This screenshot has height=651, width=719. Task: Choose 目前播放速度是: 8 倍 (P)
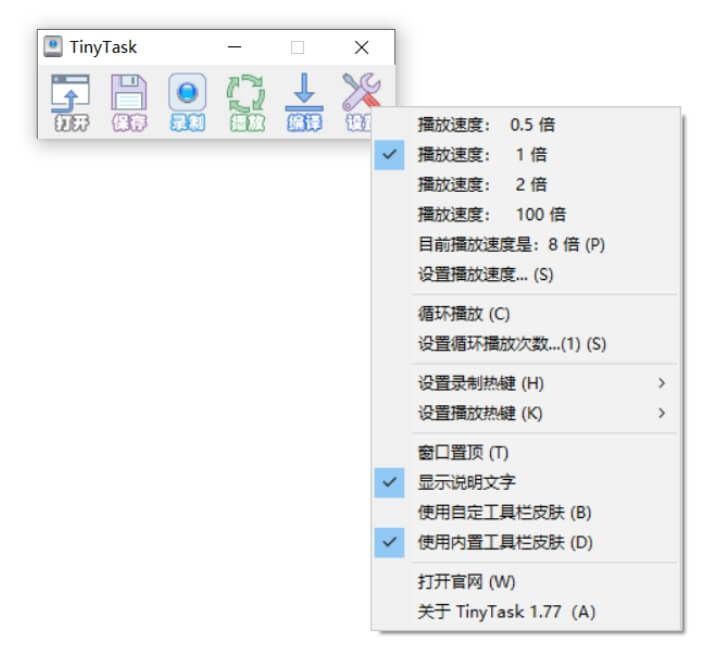pyautogui.click(x=526, y=244)
